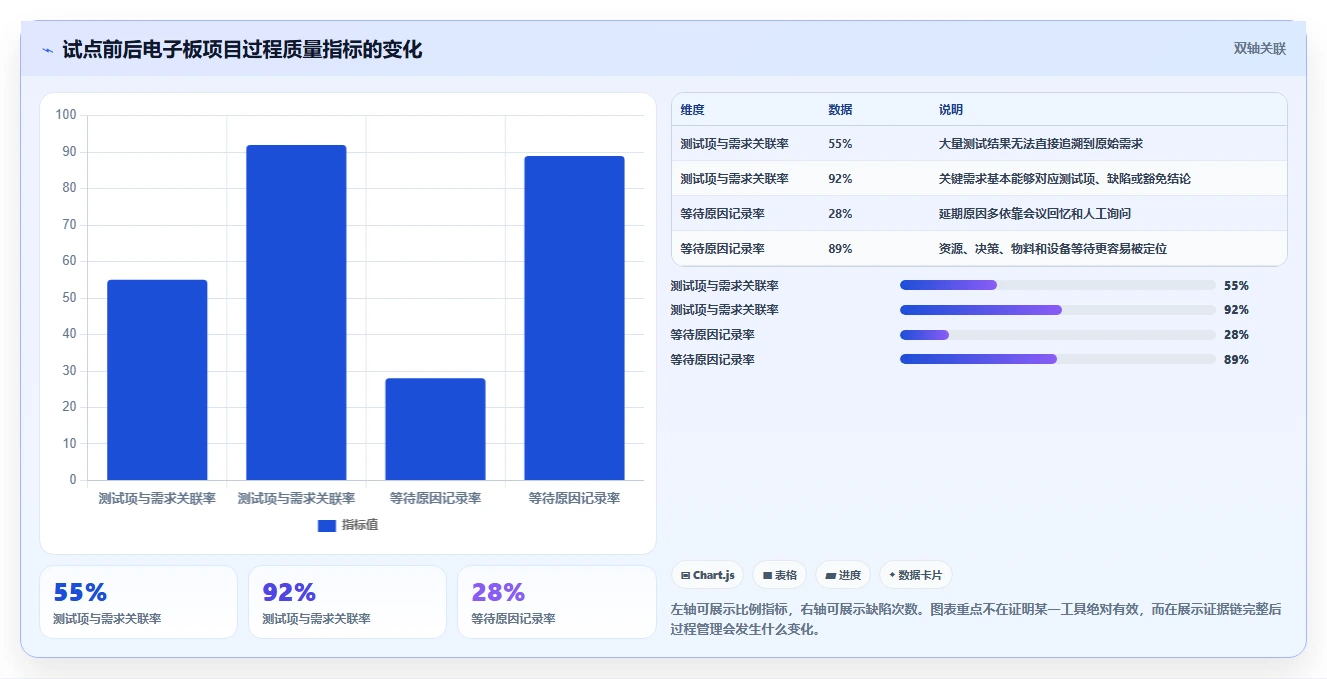Click the progress bar showing 92%
The width and height of the screenshot is (1327, 679).
coord(1057,310)
